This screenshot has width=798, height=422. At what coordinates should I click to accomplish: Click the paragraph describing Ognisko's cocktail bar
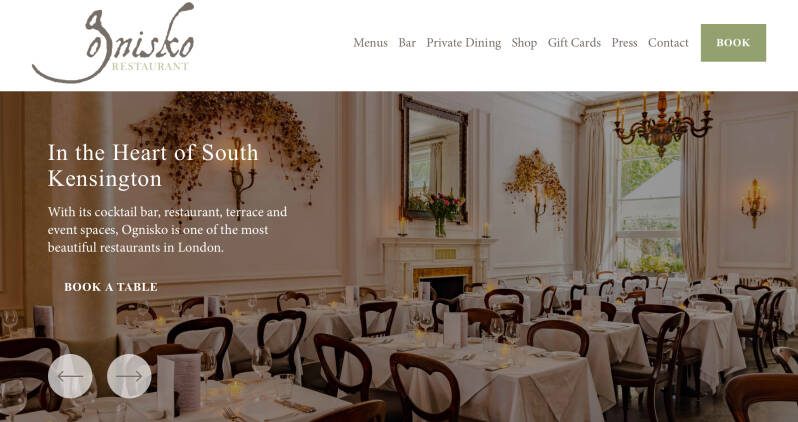pyautogui.click(x=167, y=230)
